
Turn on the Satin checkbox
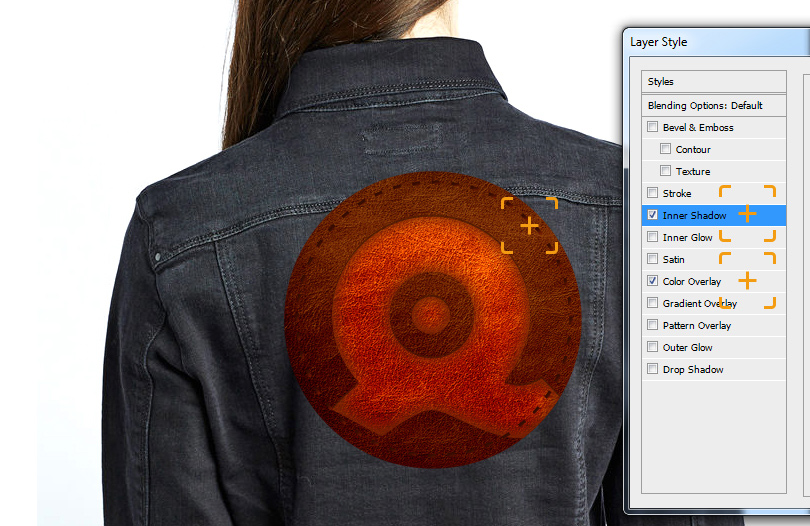[652, 258]
